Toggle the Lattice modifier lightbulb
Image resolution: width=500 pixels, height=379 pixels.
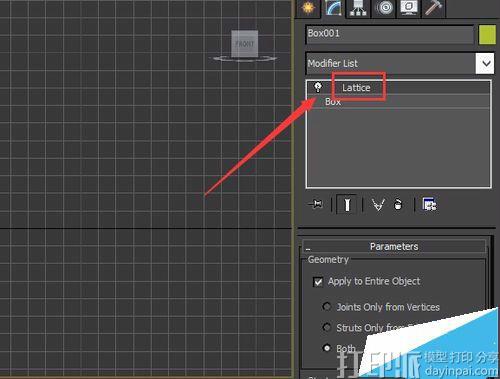(318, 87)
